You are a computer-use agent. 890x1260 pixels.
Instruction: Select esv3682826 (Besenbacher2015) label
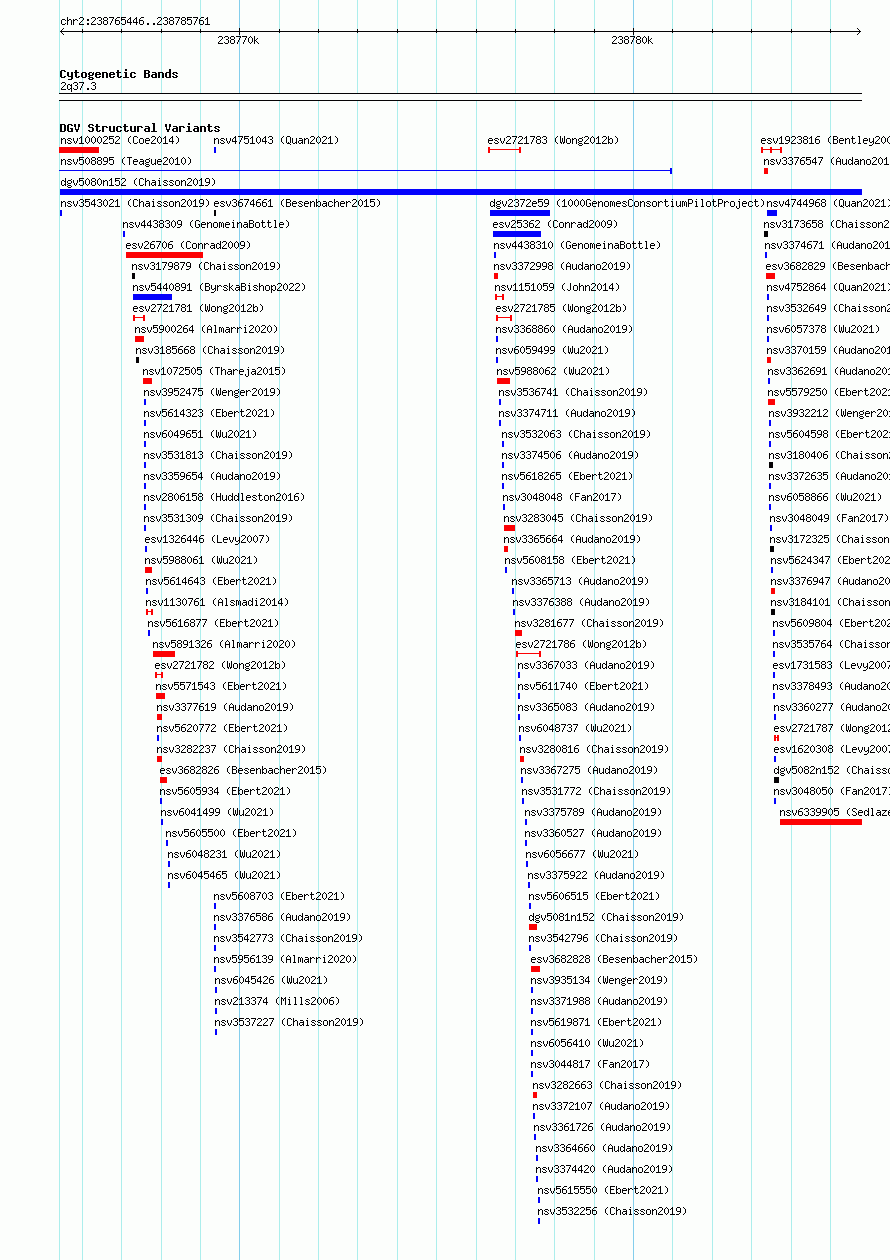coord(244,771)
